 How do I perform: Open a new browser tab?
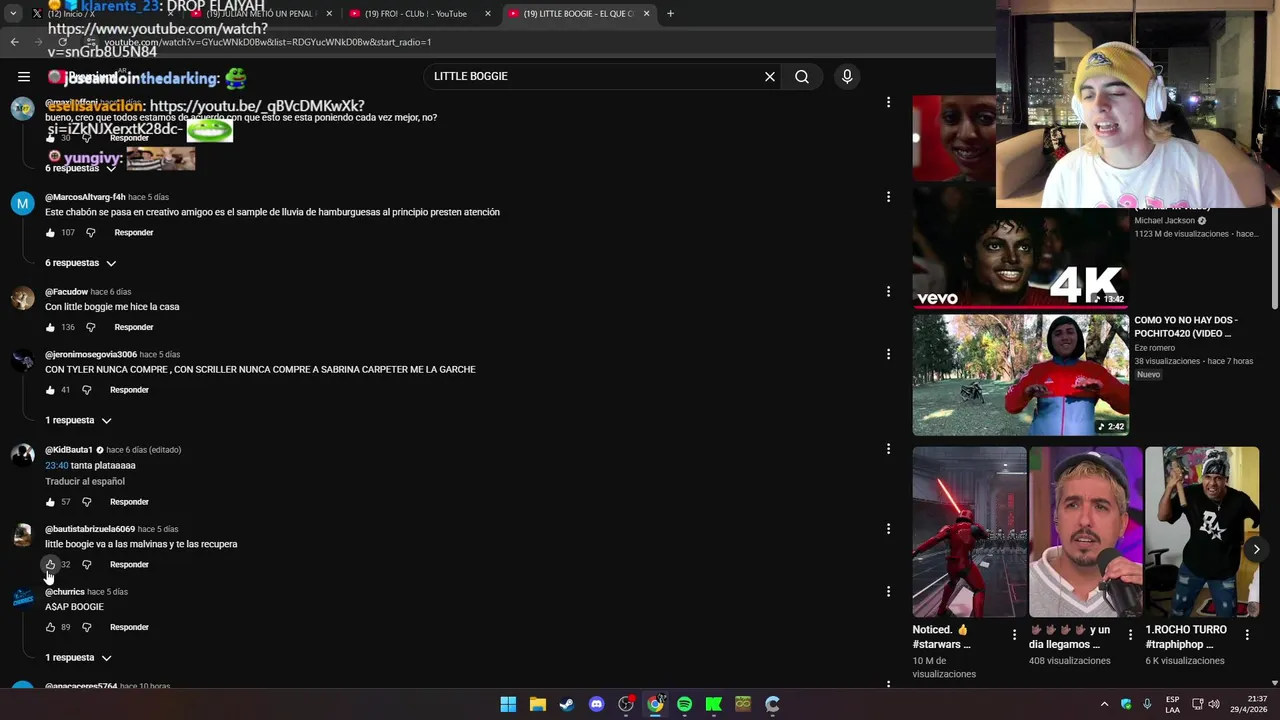pos(670,14)
